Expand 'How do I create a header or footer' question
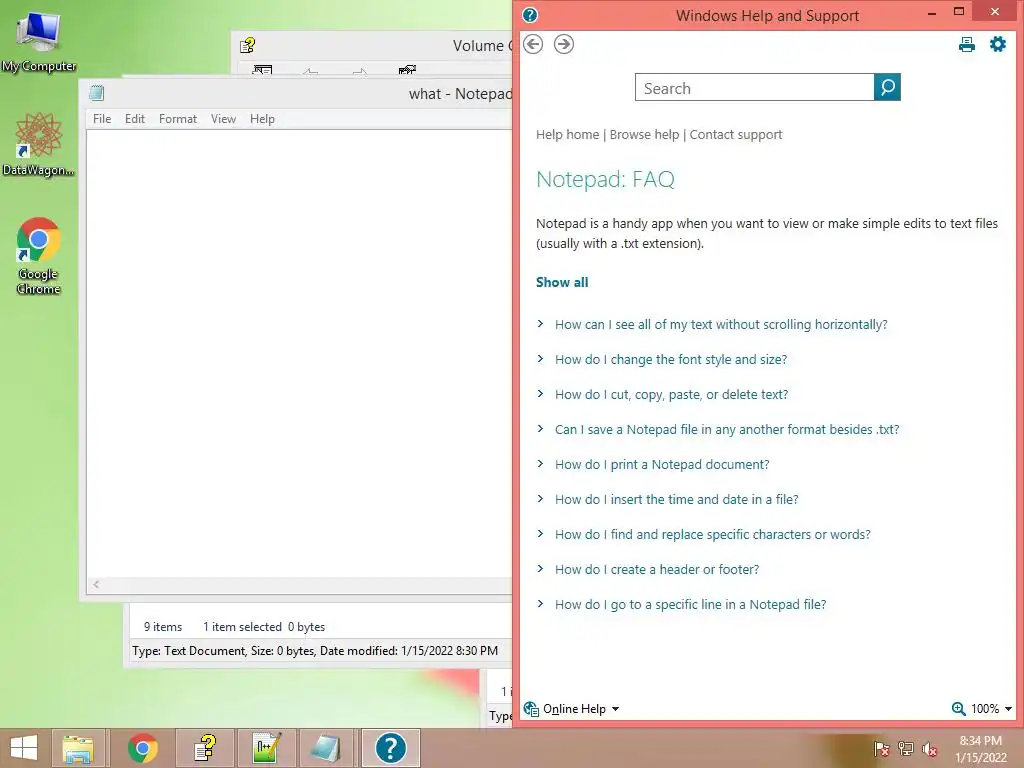Screen dimensions: 1024x768 tap(657, 569)
